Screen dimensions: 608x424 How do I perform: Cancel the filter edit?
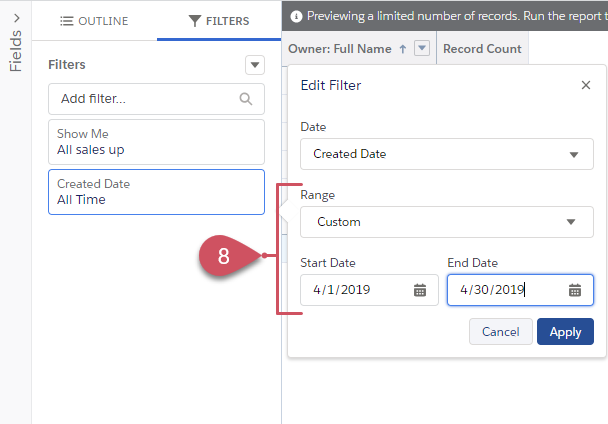click(501, 332)
